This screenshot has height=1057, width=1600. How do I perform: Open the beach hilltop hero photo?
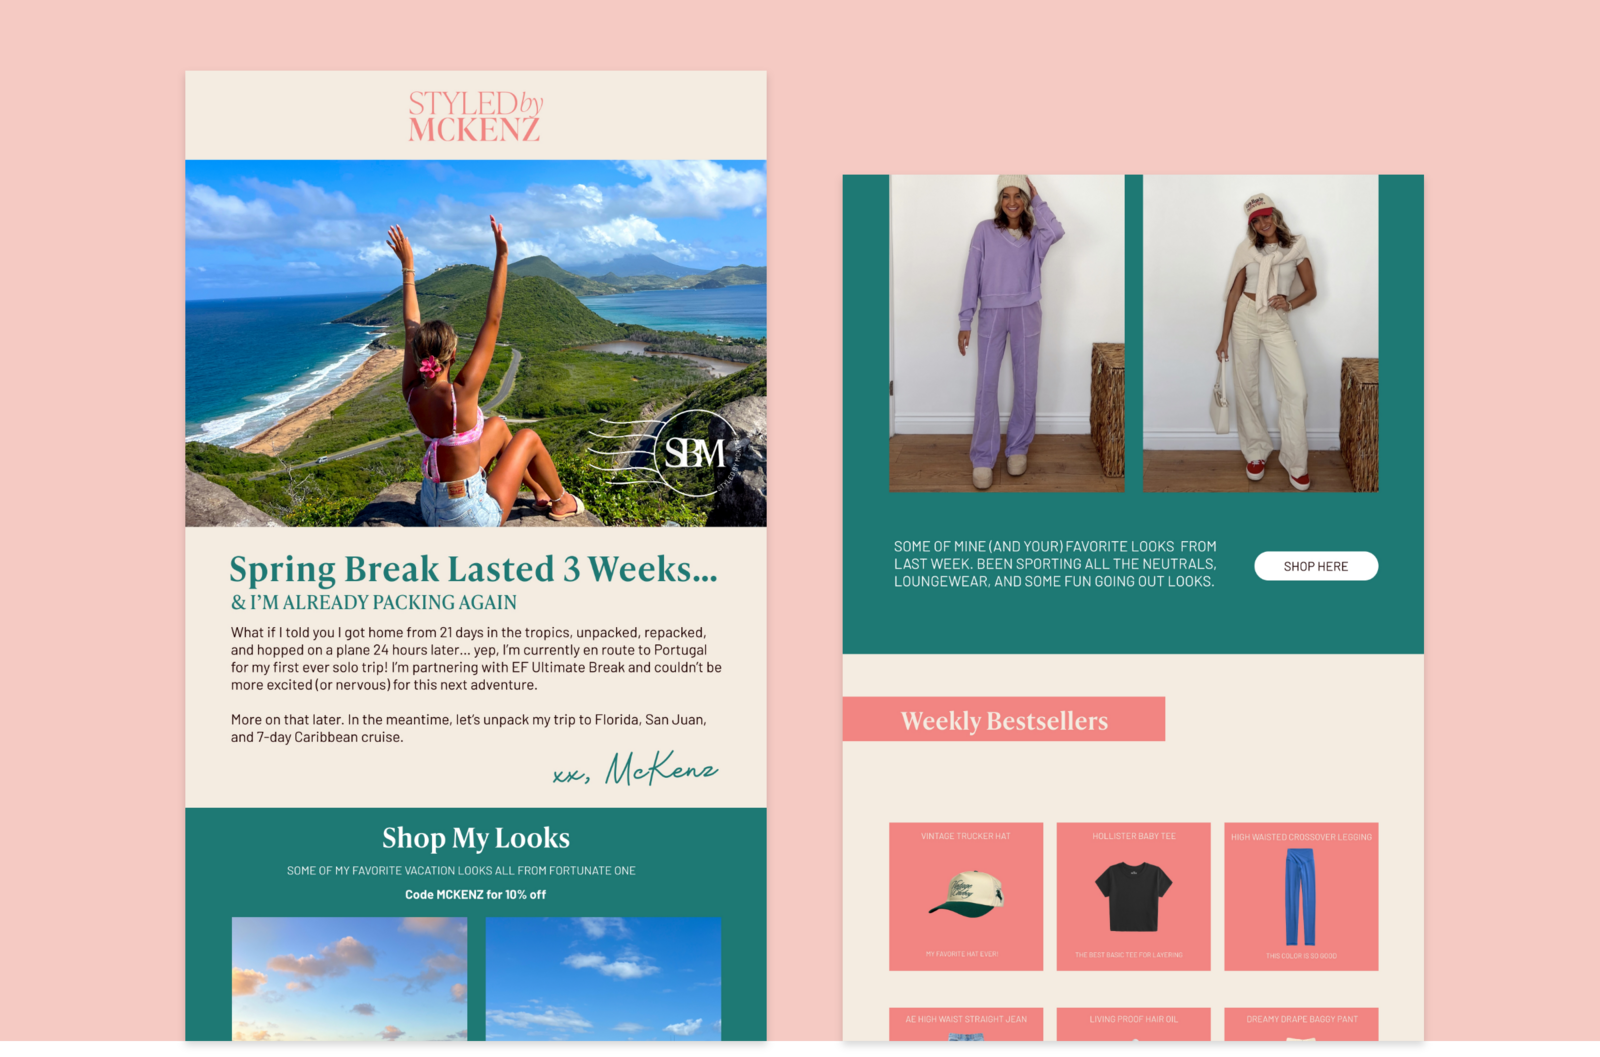476,343
